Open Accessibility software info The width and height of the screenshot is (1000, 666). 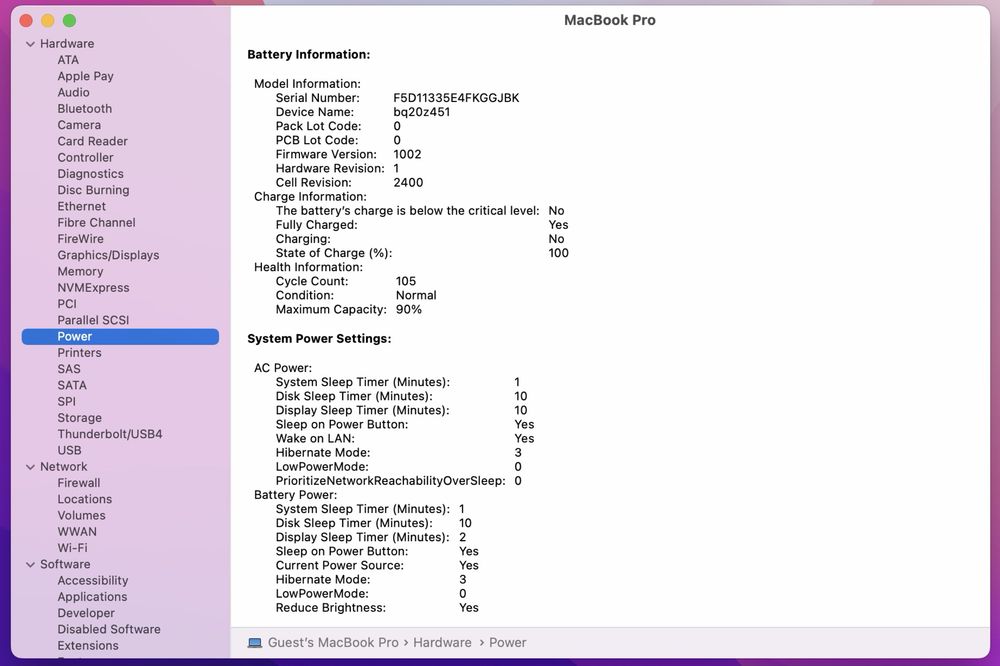[93, 581]
